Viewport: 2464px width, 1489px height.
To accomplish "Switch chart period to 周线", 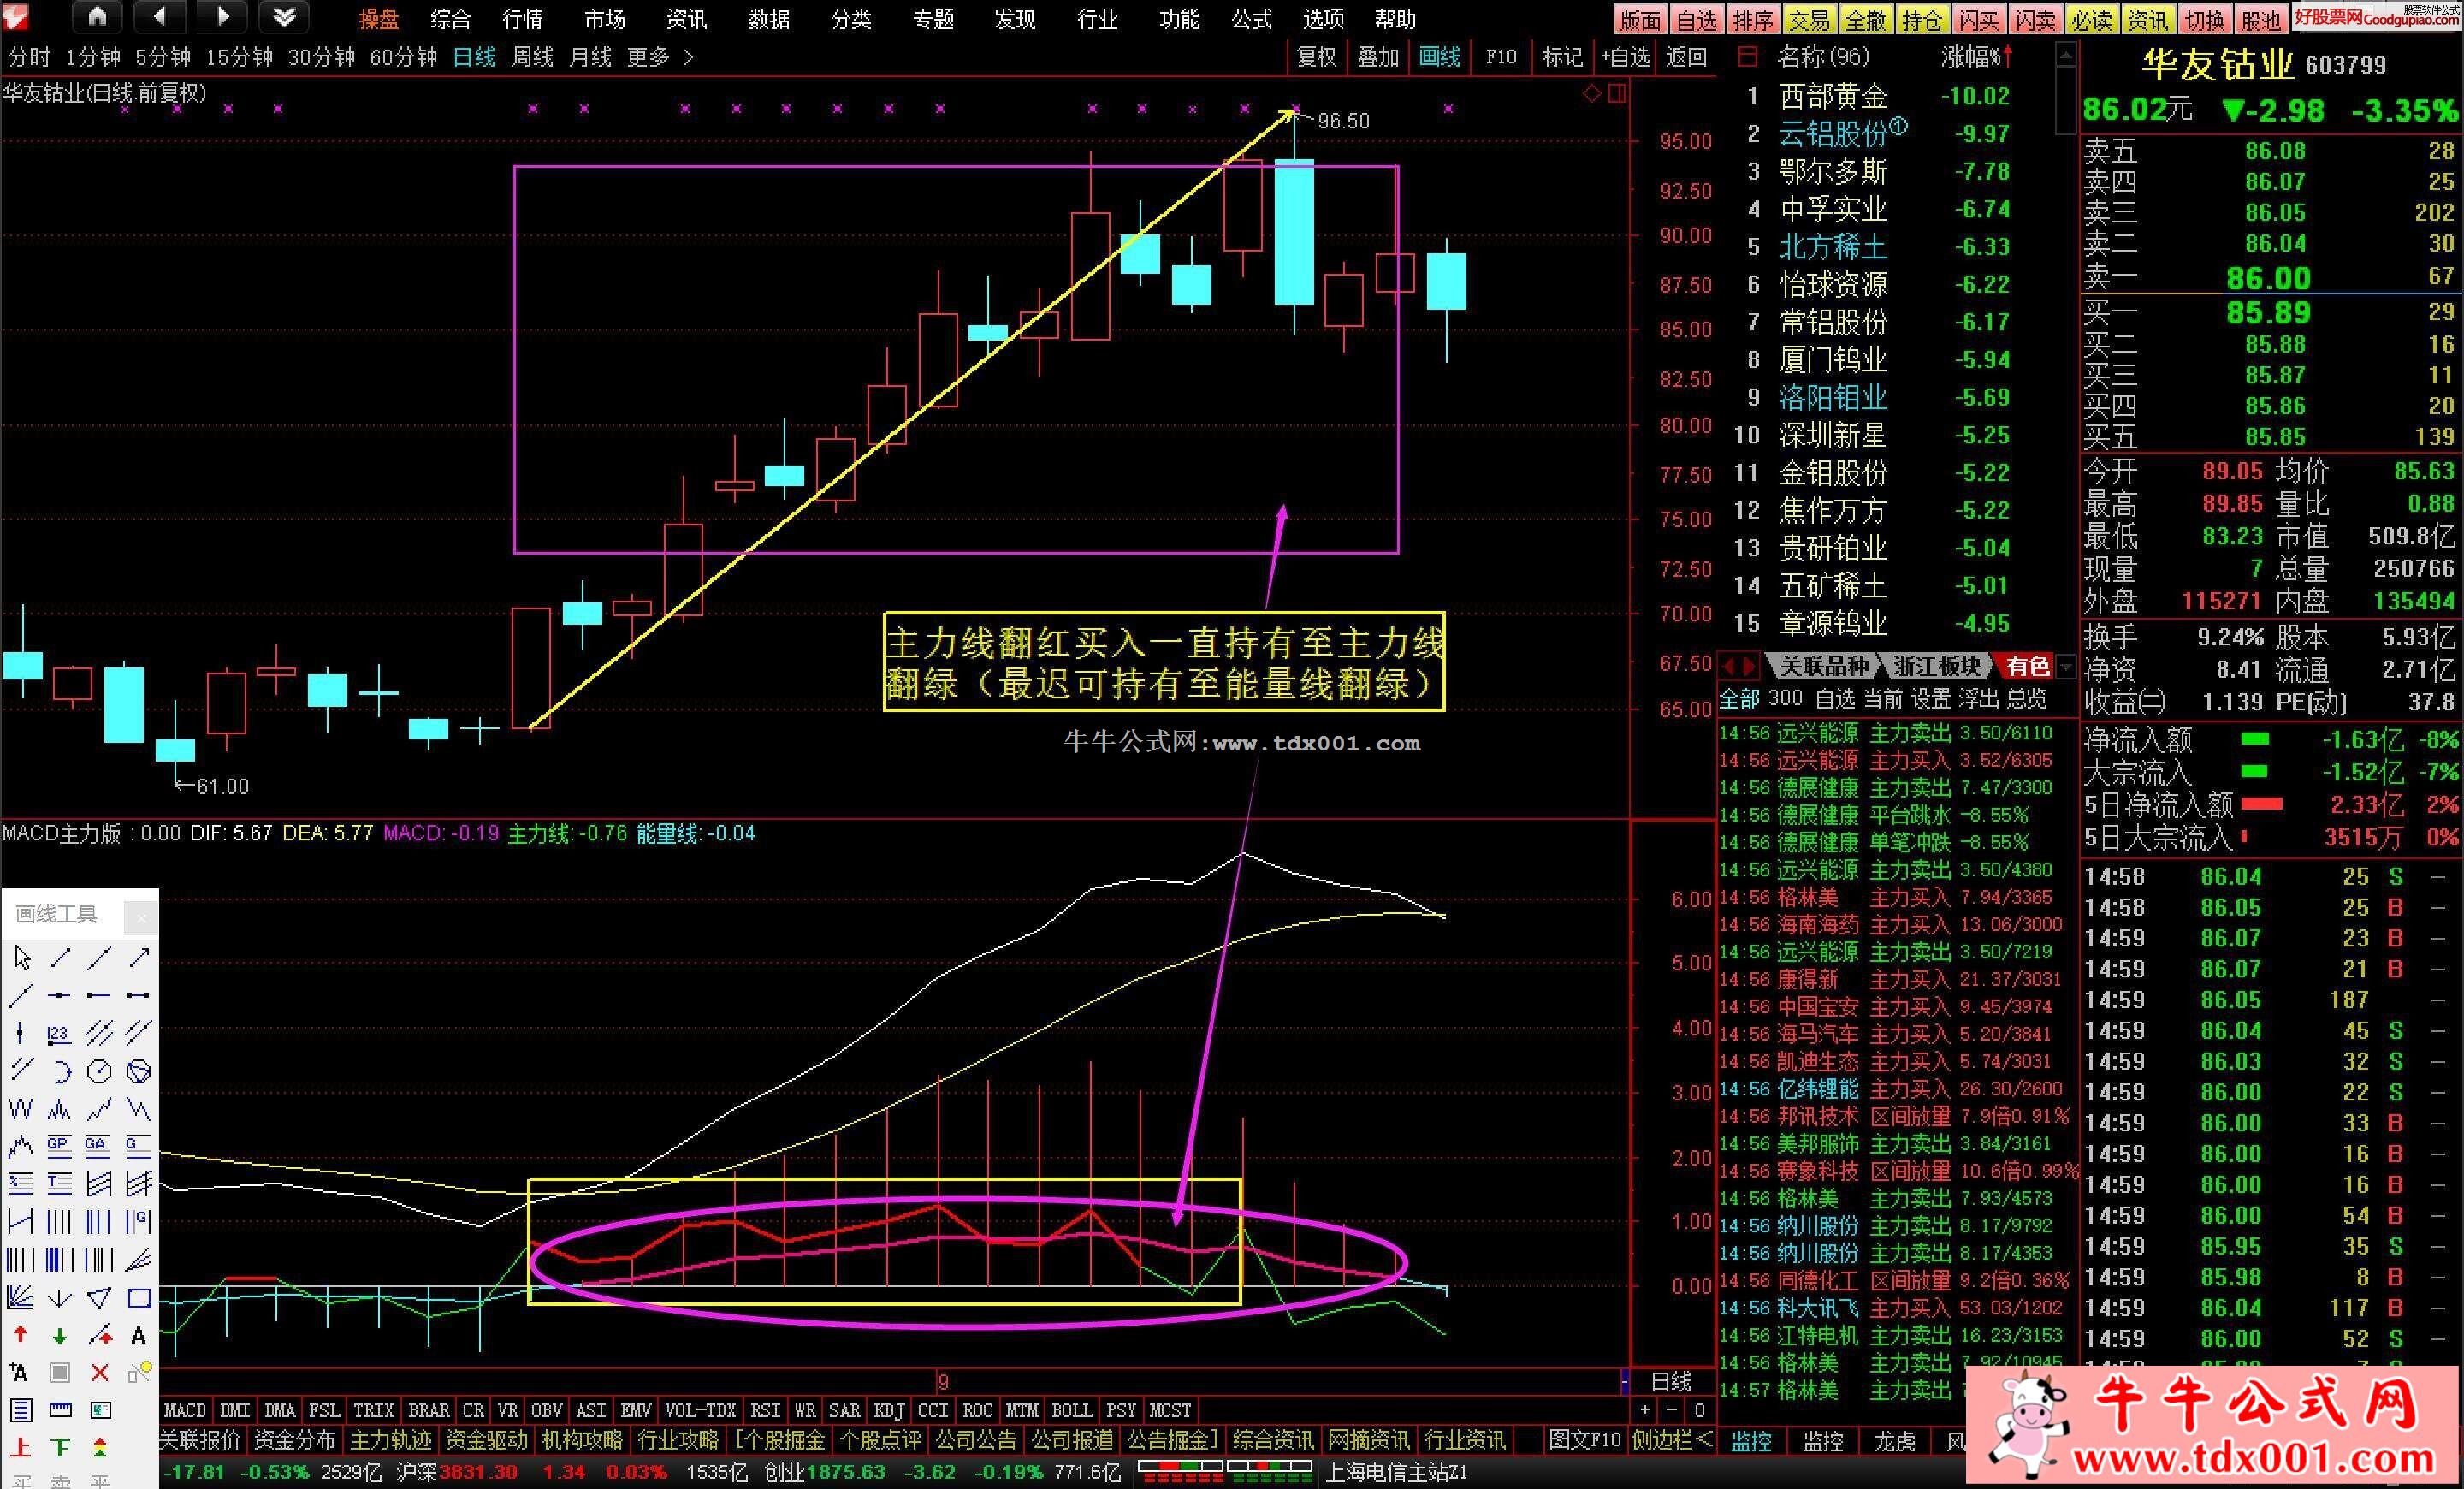I will 532,57.
